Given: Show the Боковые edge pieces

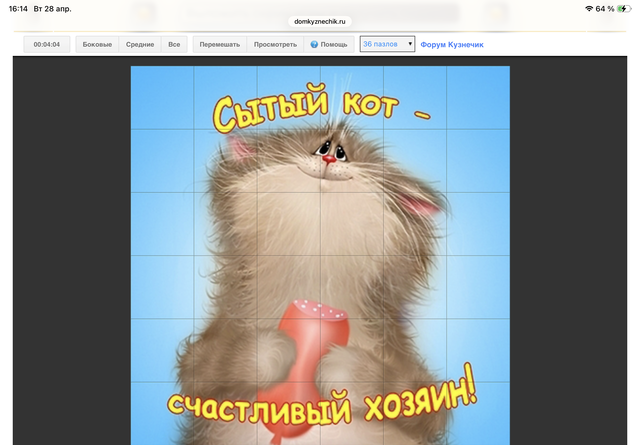Looking at the screenshot, I should pos(97,44).
